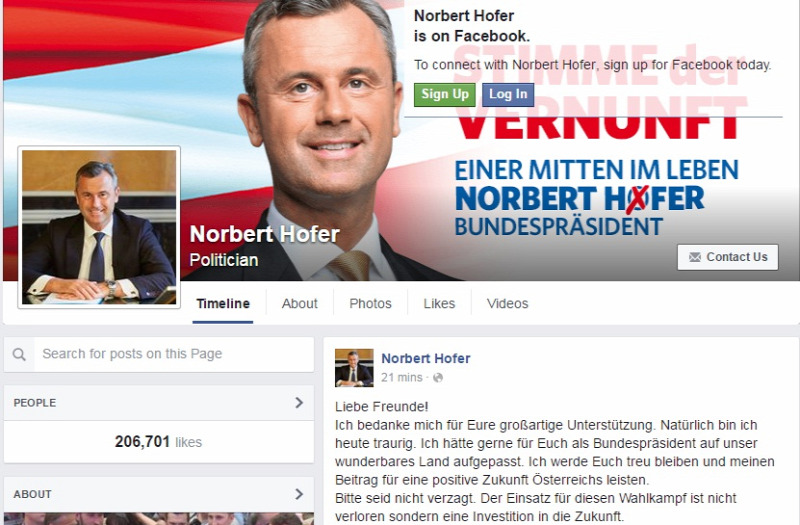Open the Photos tab
This screenshot has height=525, width=800.
click(370, 304)
